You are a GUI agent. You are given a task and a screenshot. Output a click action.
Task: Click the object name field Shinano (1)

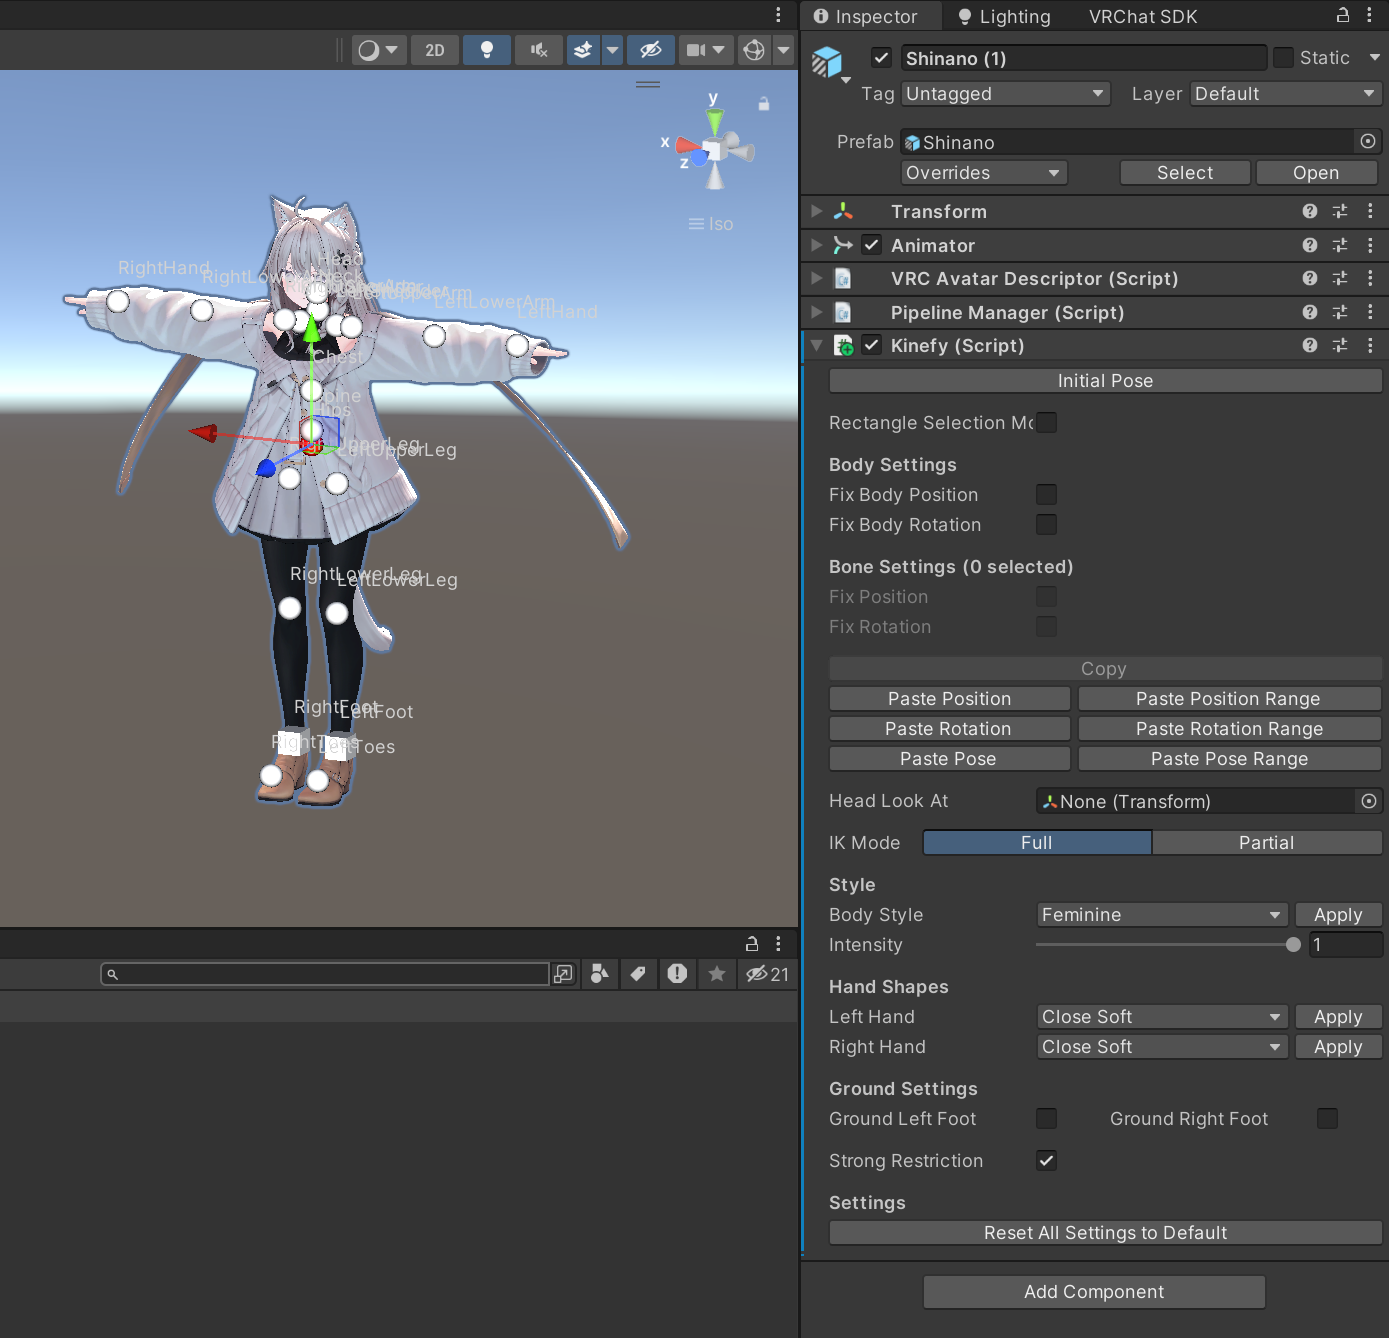pyautogui.click(x=1084, y=58)
